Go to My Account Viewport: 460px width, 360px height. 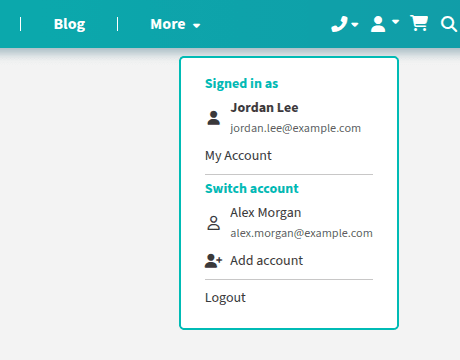click(238, 156)
